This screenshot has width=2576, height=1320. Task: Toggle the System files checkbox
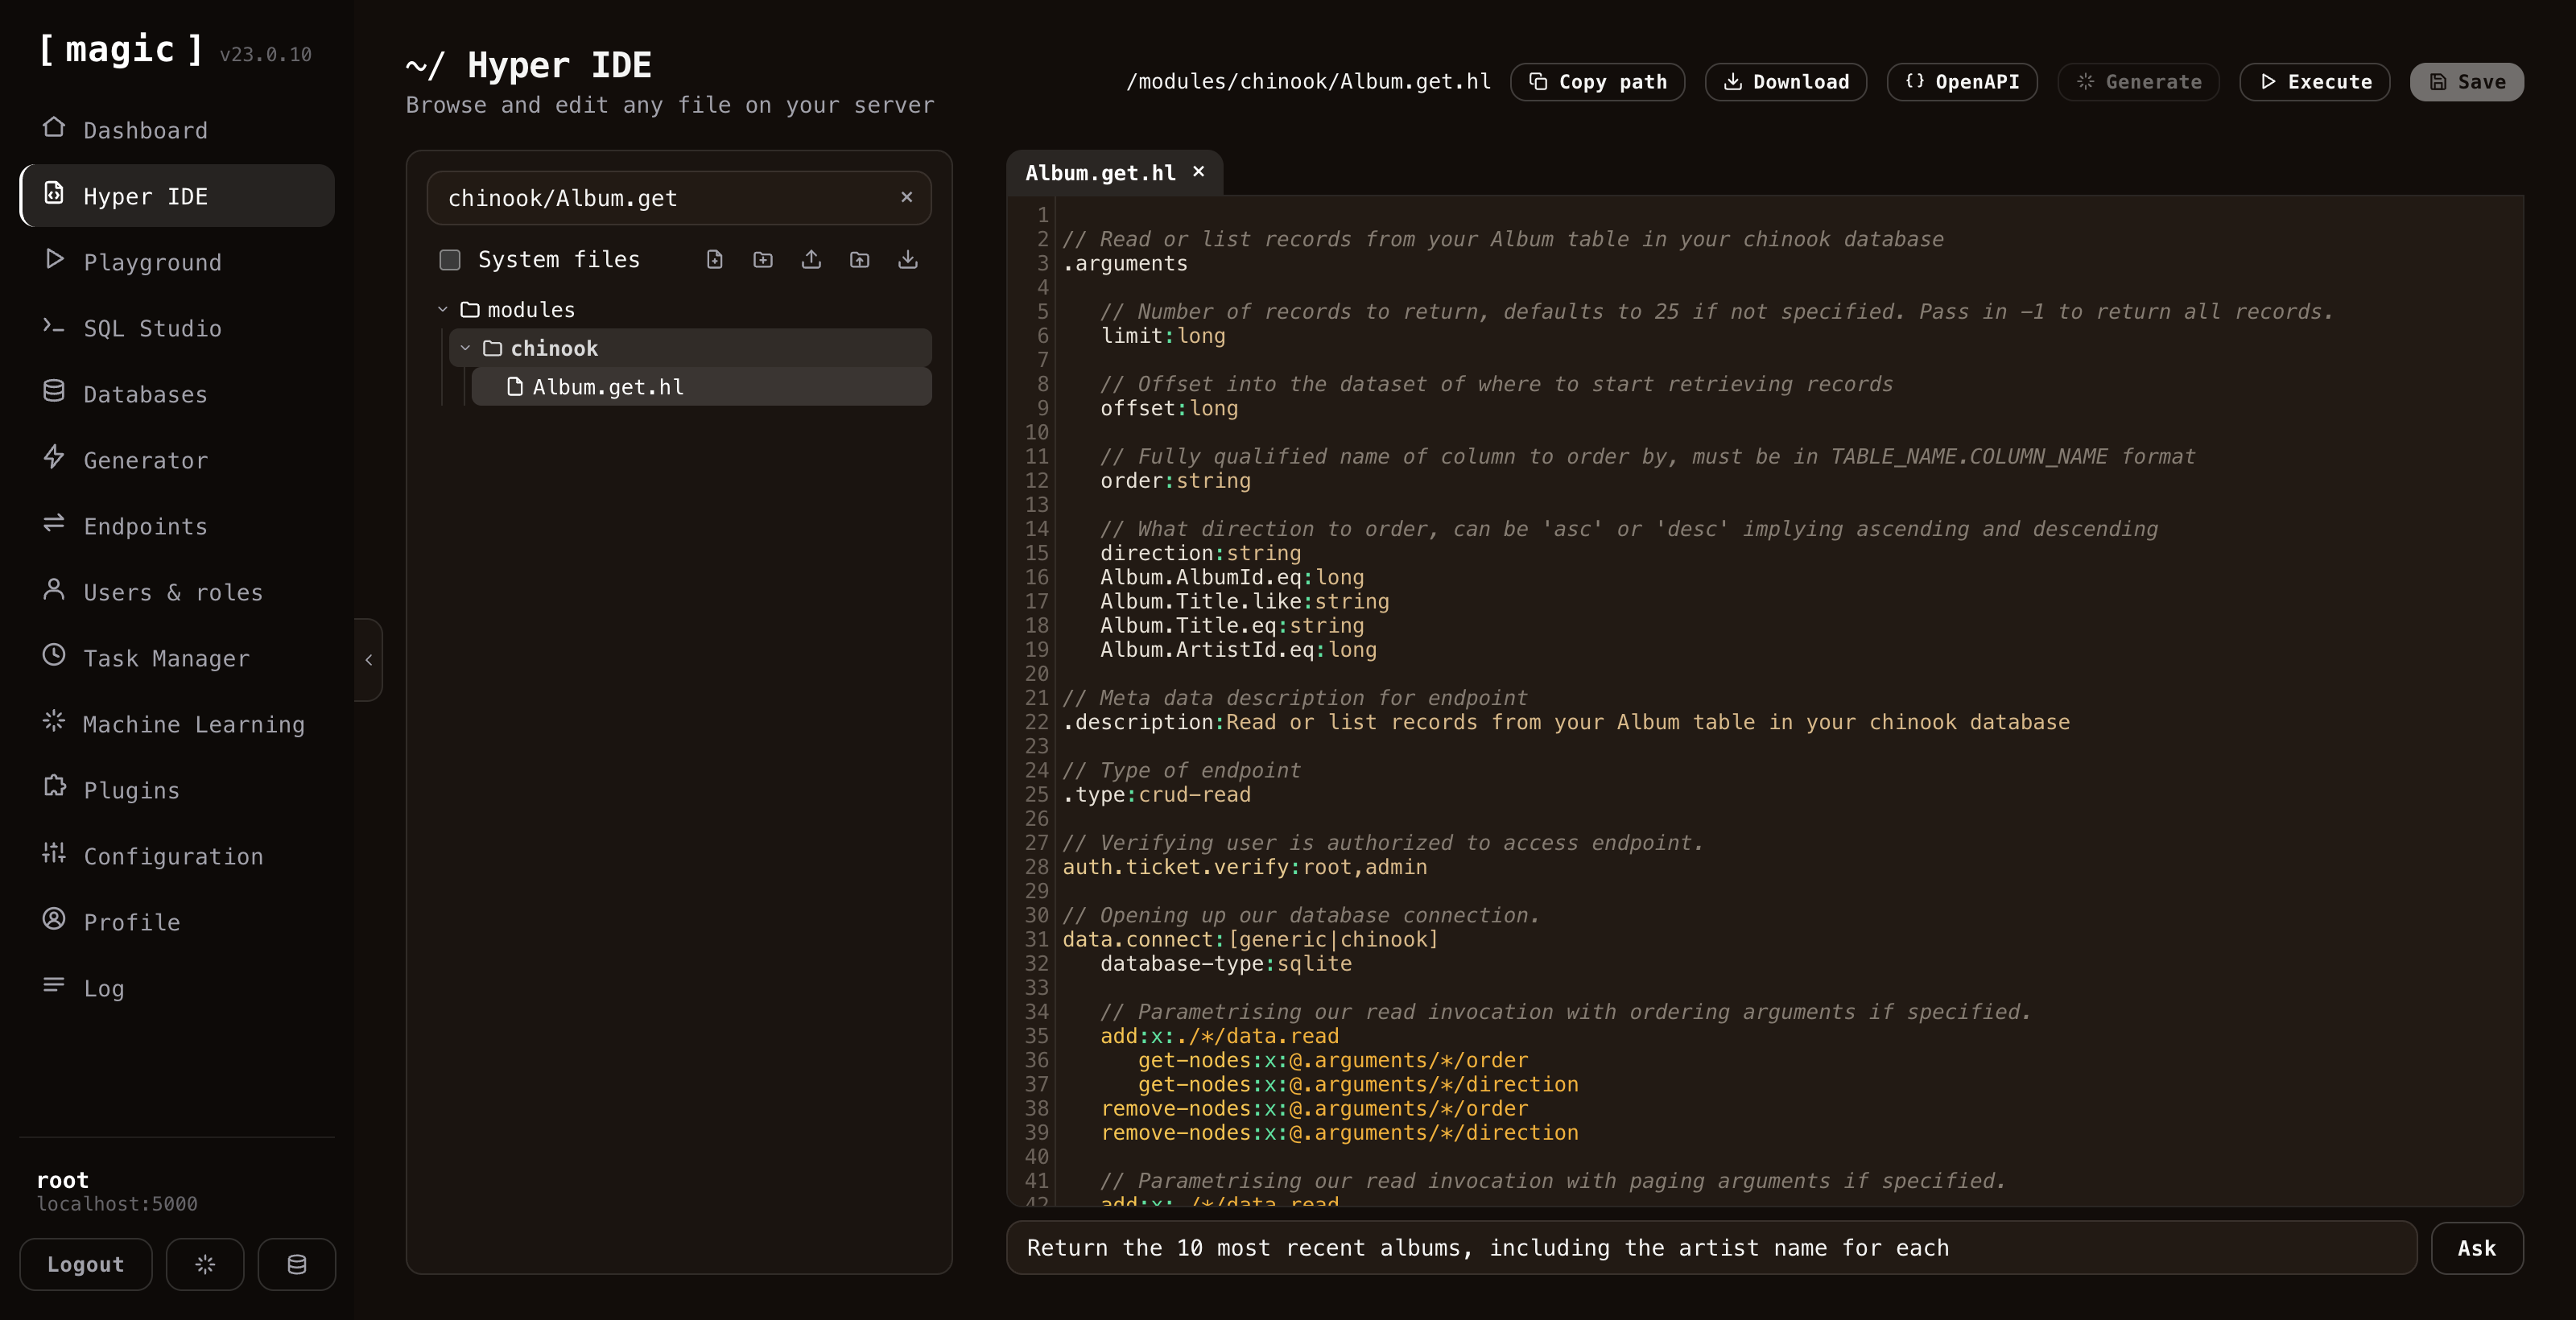click(x=450, y=260)
